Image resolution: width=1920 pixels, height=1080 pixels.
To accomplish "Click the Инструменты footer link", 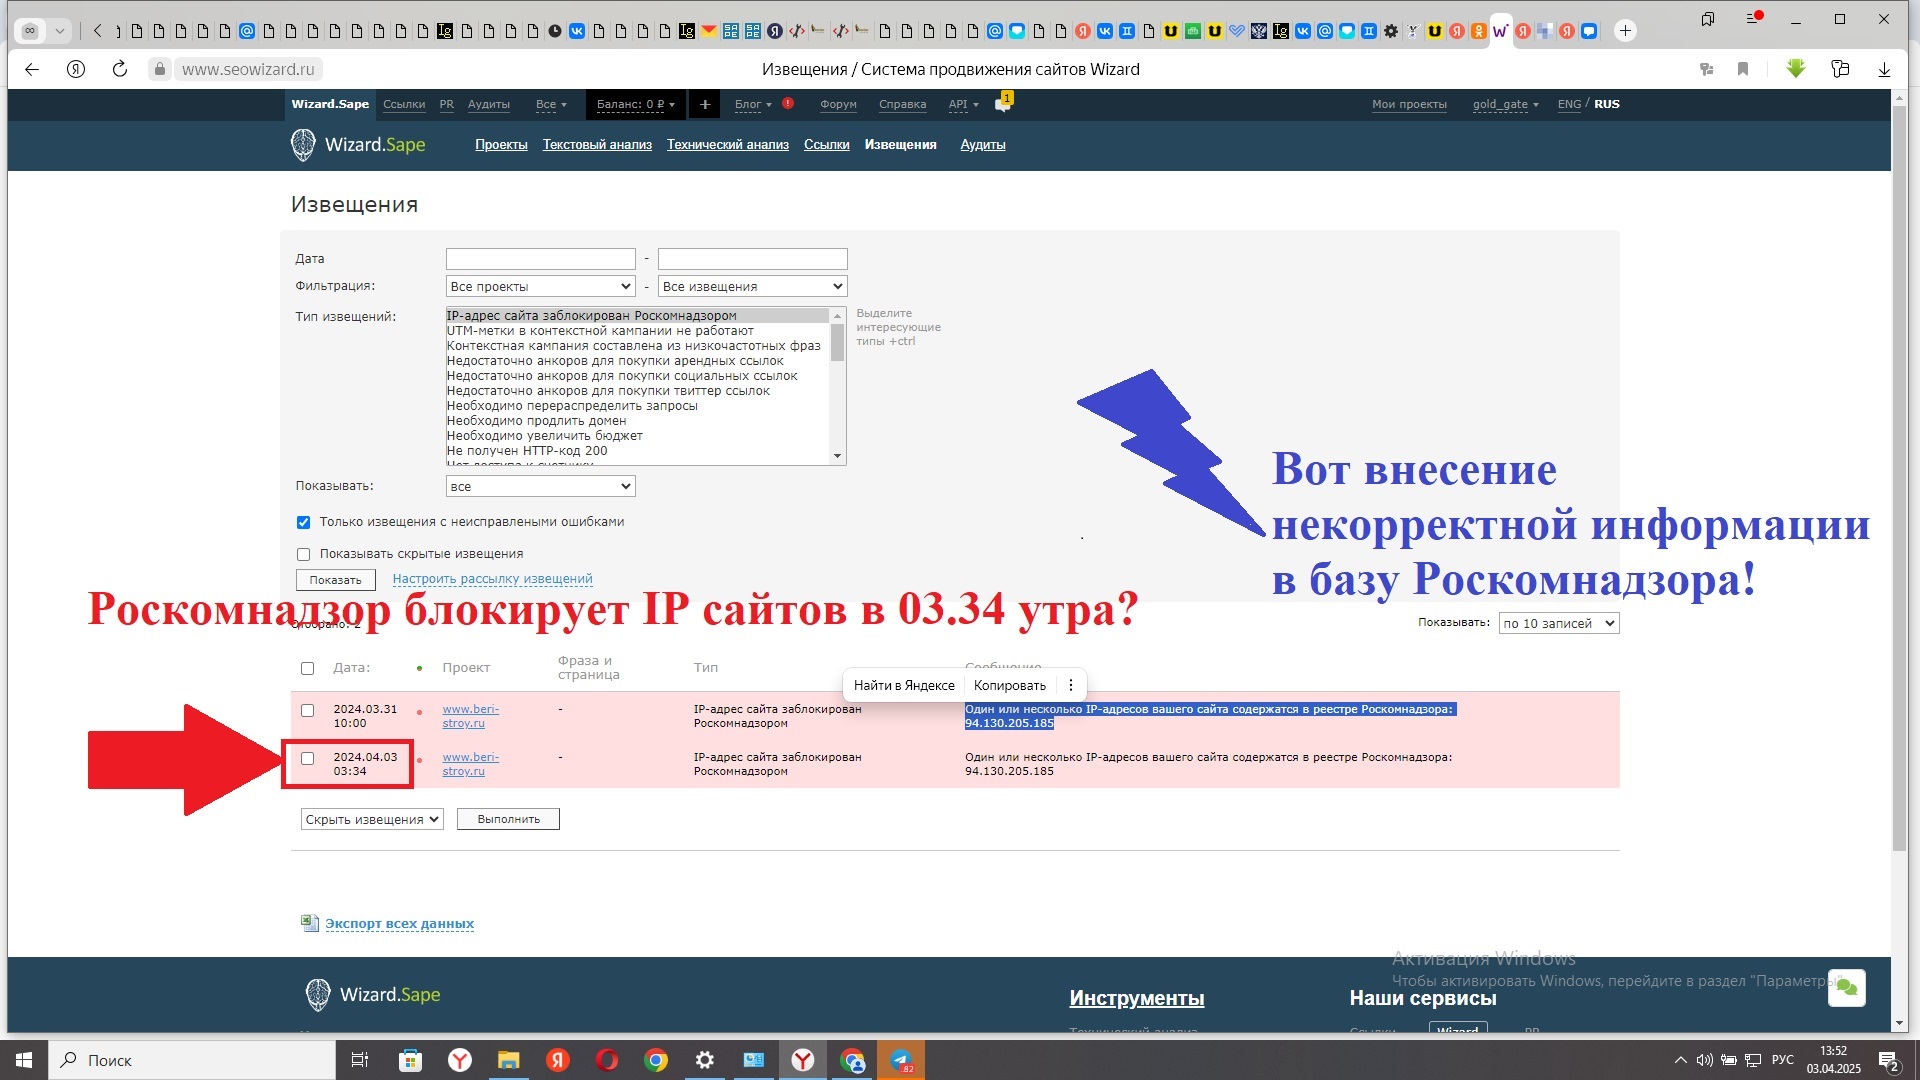I will click(x=1136, y=998).
